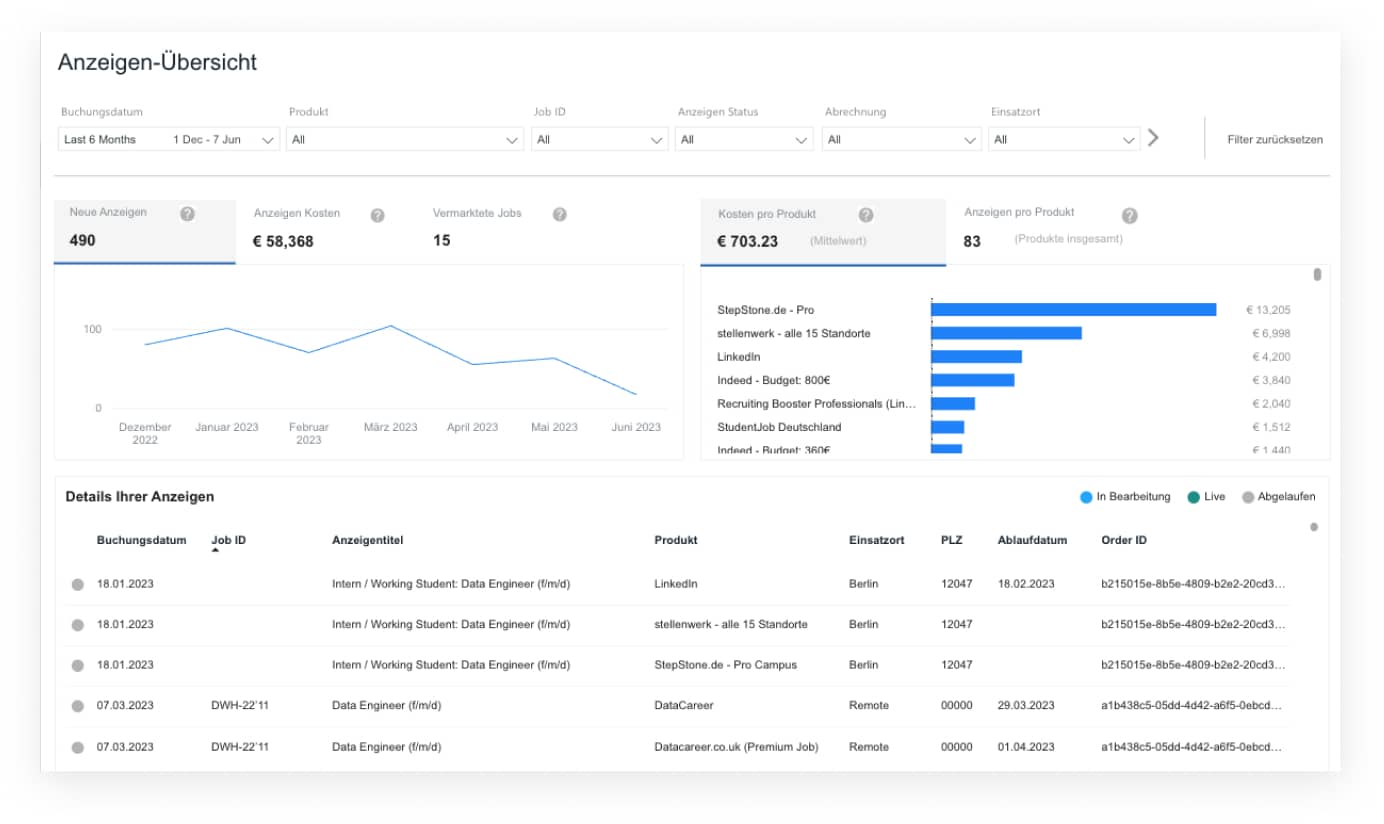The width and height of the screenshot is (1384, 824).
Task: Open the Produkt filter dropdown
Action: pos(405,140)
